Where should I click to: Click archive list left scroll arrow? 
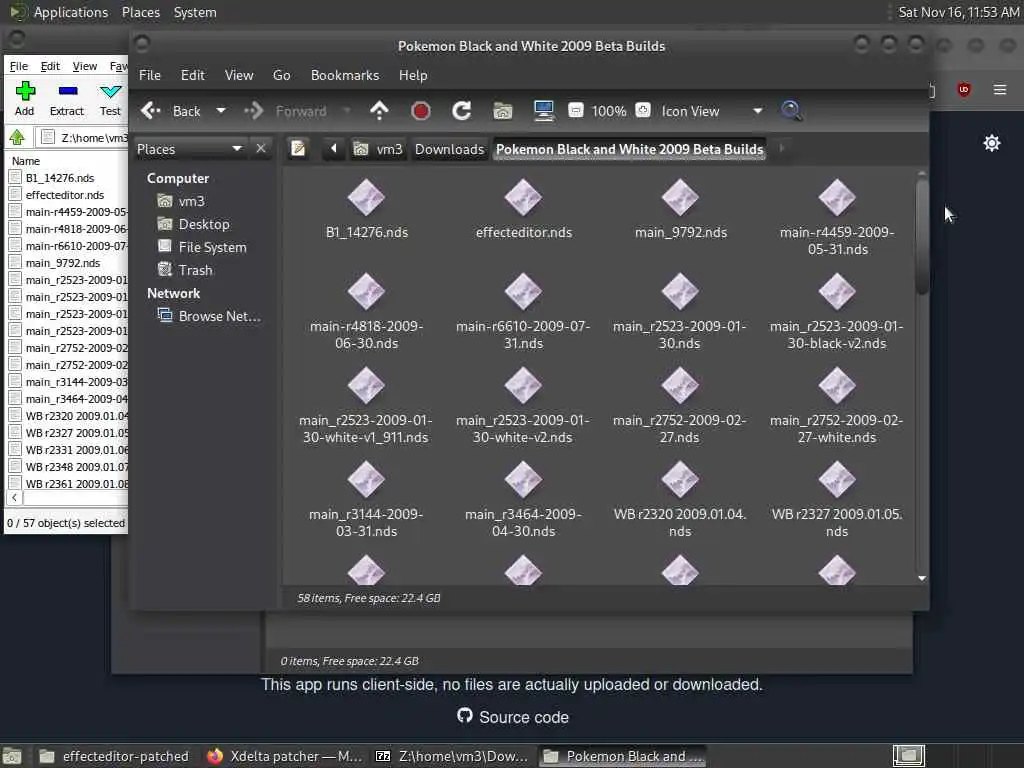pos(14,498)
